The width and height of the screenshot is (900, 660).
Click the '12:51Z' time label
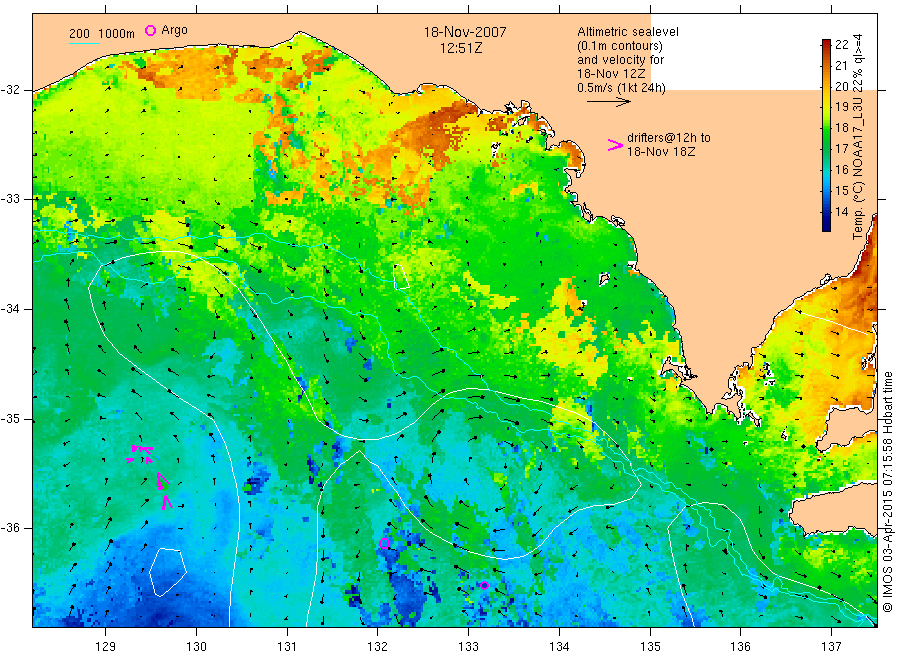click(461, 48)
